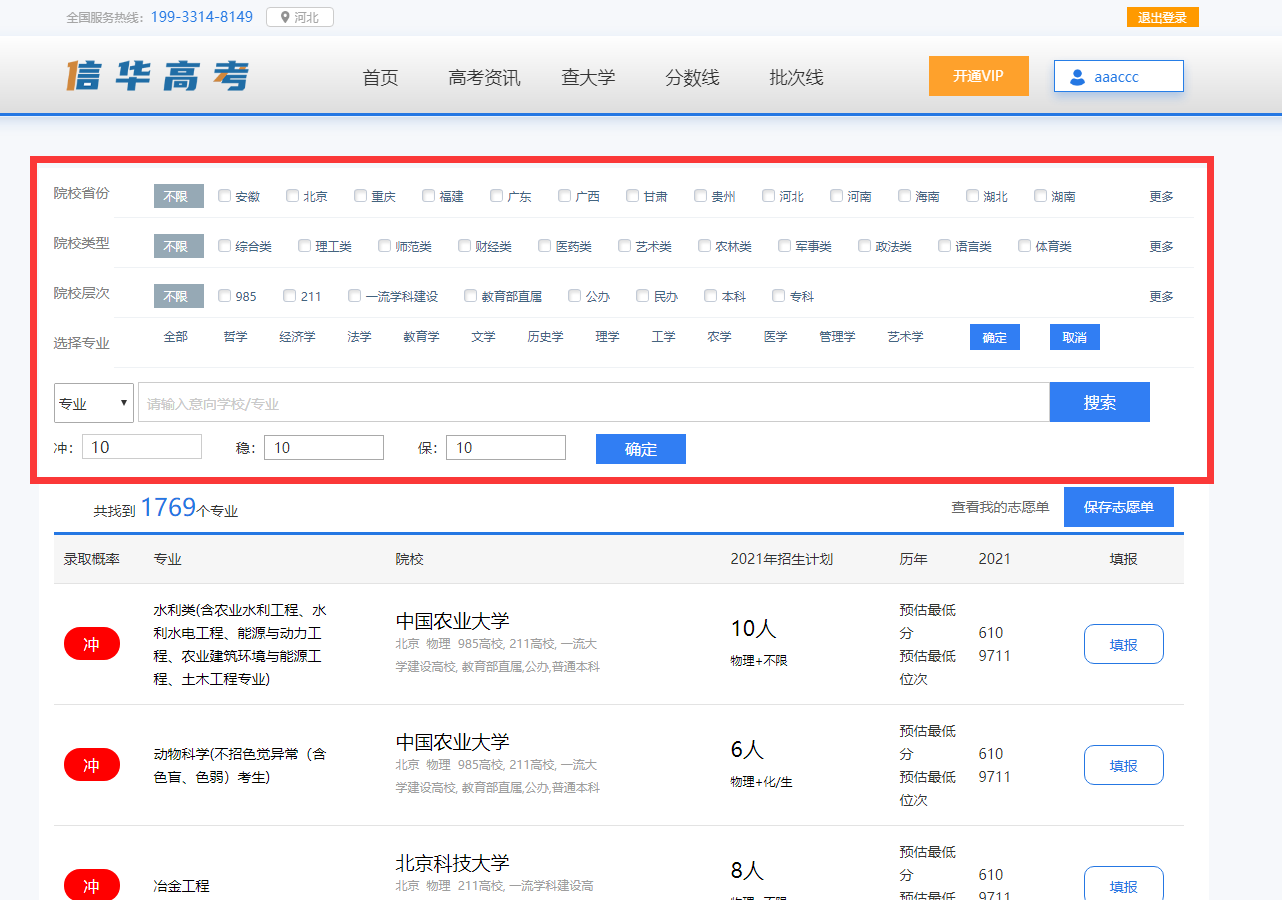Choose the 工学 major category
This screenshot has height=900, width=1282.
tap(663, 337)
